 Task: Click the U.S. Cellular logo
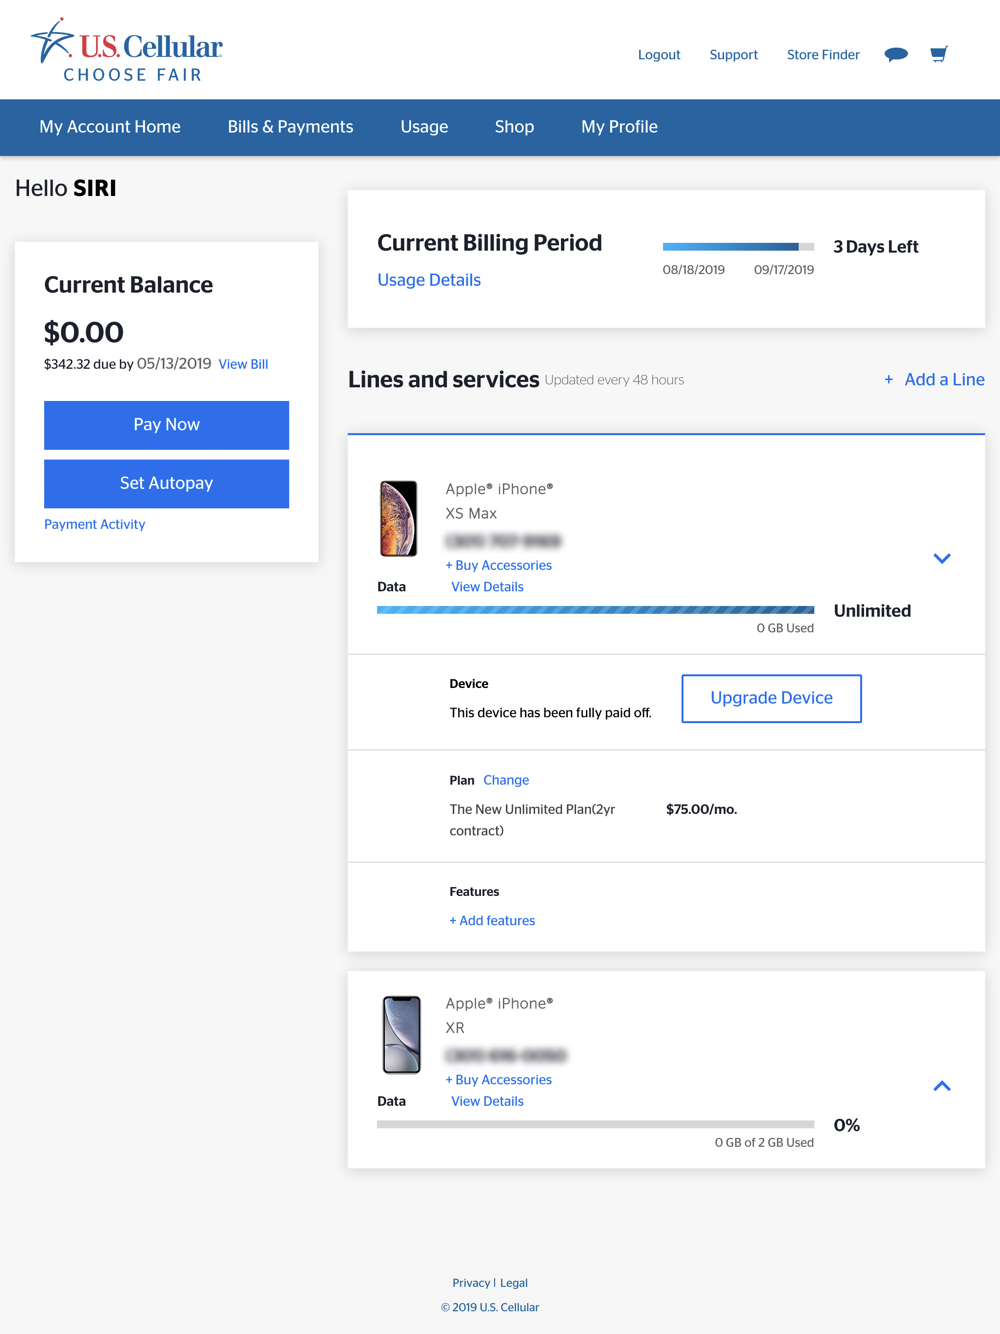[127, 50]
